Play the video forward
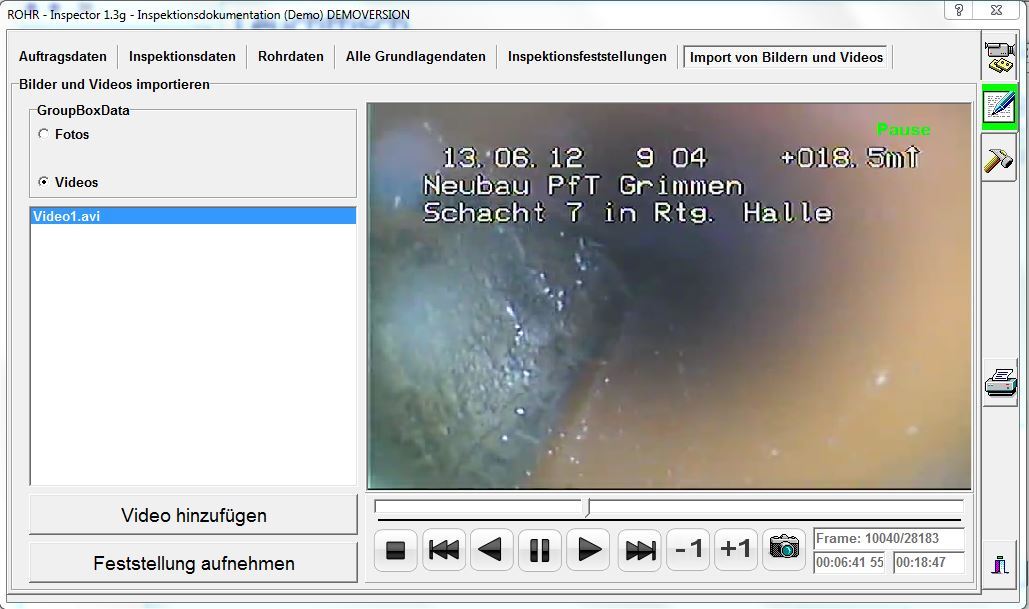Viewport: 1029px width, 609px height. pos(589,550)
